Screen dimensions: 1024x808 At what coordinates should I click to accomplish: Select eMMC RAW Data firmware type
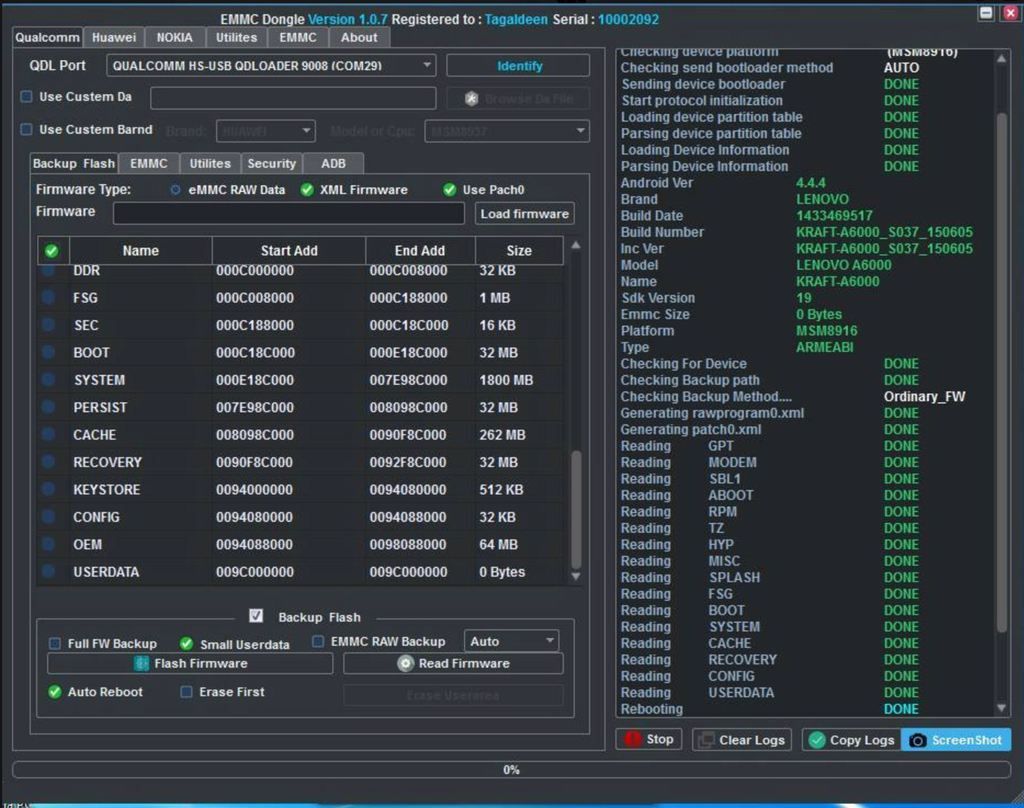click(x=175, y=190)
